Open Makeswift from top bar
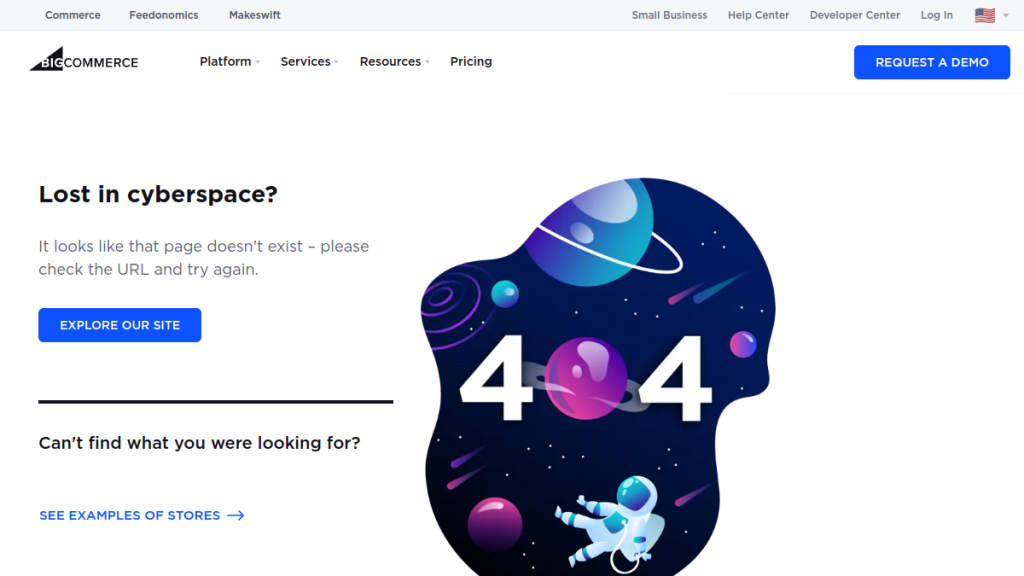 (x=255, y=15)
